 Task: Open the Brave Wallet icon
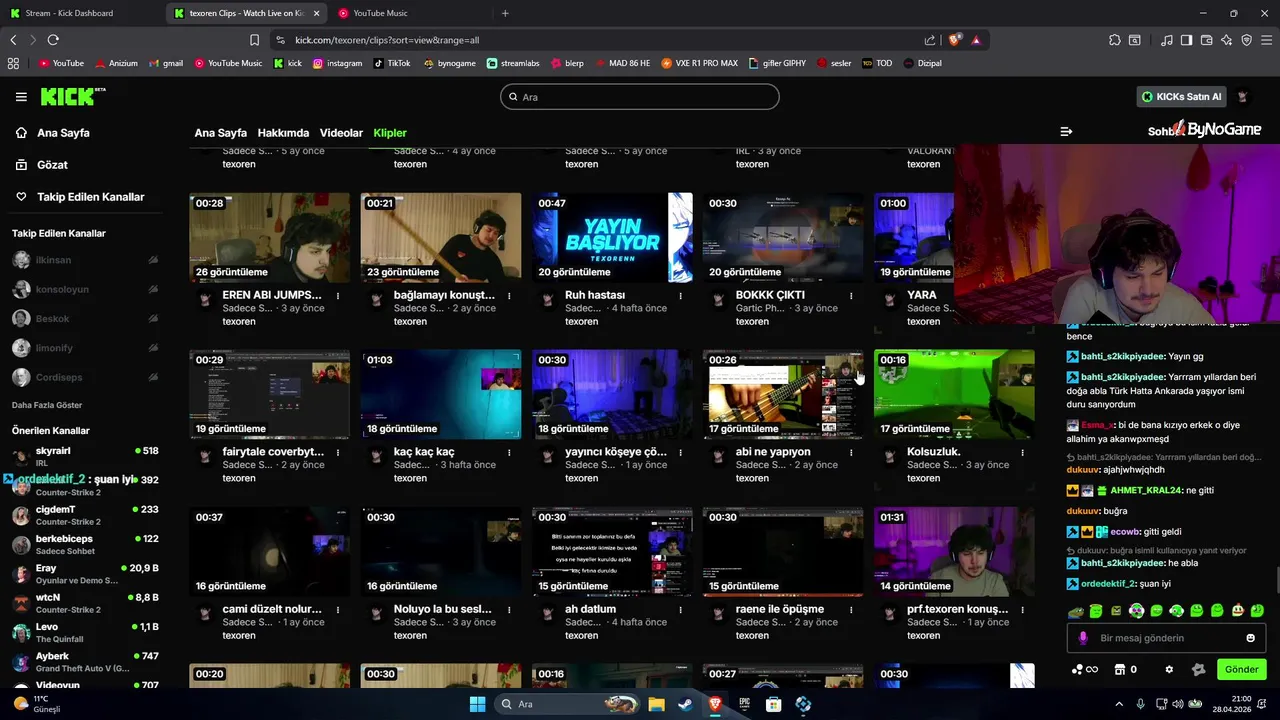click(1206, 40)
